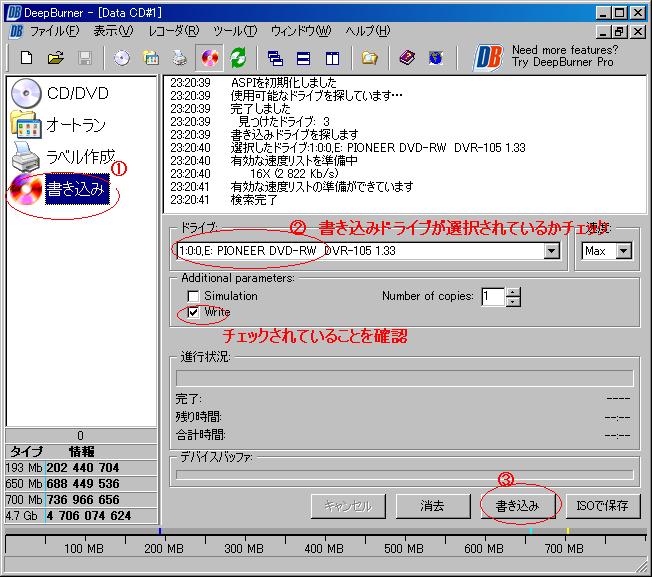The image size is (652, 577).
Task: Open the レコーダ(R) menu
Action: (173, 31)
